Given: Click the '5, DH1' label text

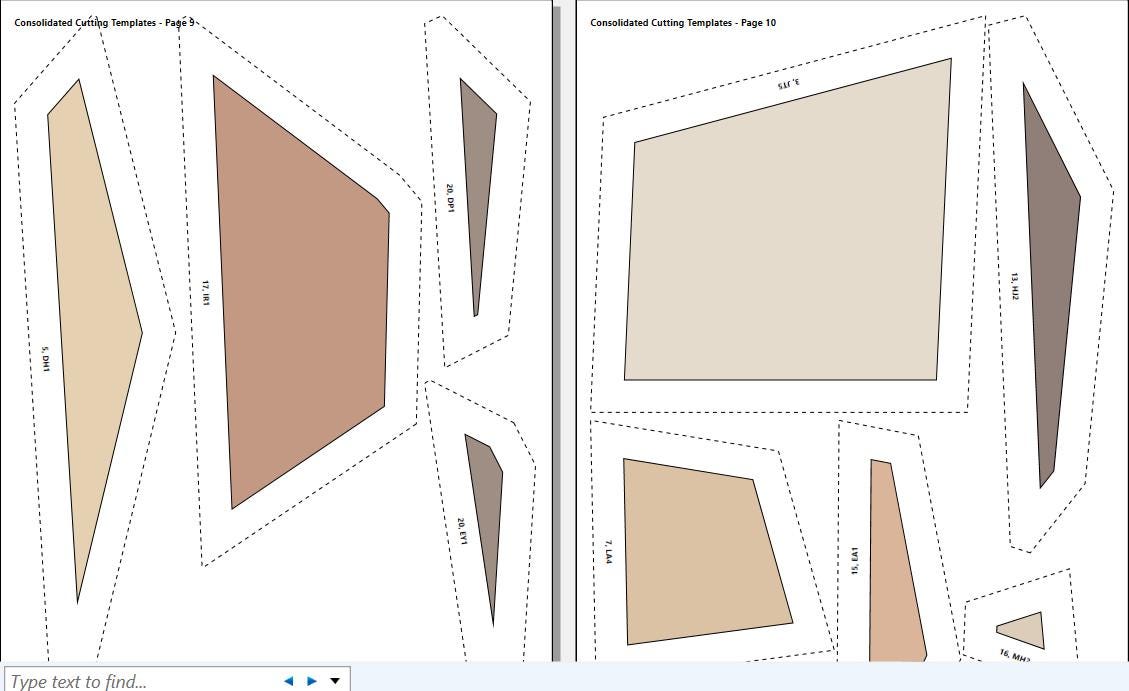Looking at the screenshot, I should [x=45, y=358].
